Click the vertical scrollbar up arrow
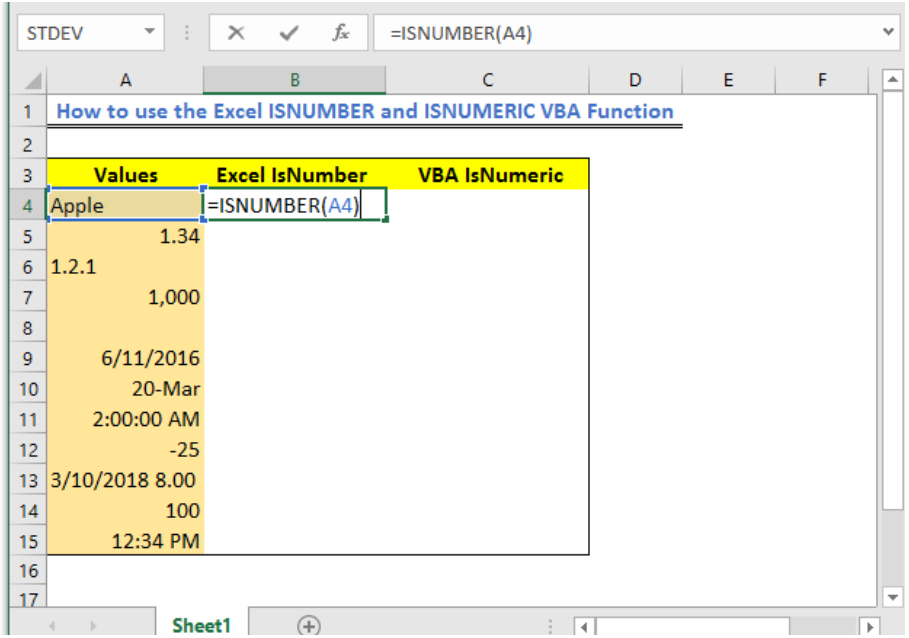 pyautogui.click(x=893, y=79)
